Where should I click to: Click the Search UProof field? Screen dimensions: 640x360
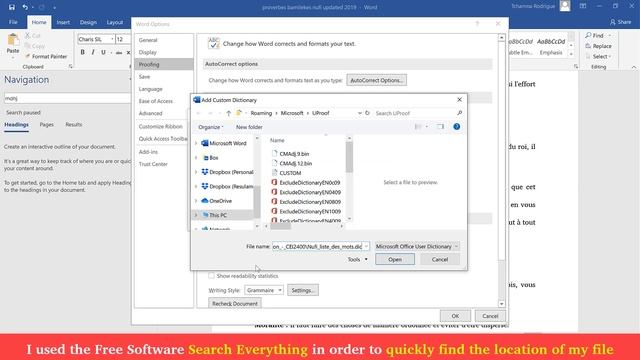pos(415,113)
